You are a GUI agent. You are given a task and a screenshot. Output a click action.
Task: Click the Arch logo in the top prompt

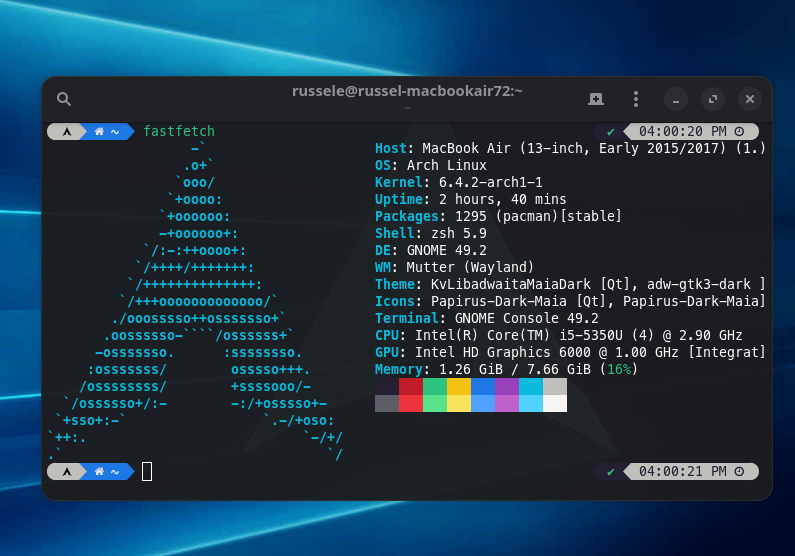[x=66, y=132]
